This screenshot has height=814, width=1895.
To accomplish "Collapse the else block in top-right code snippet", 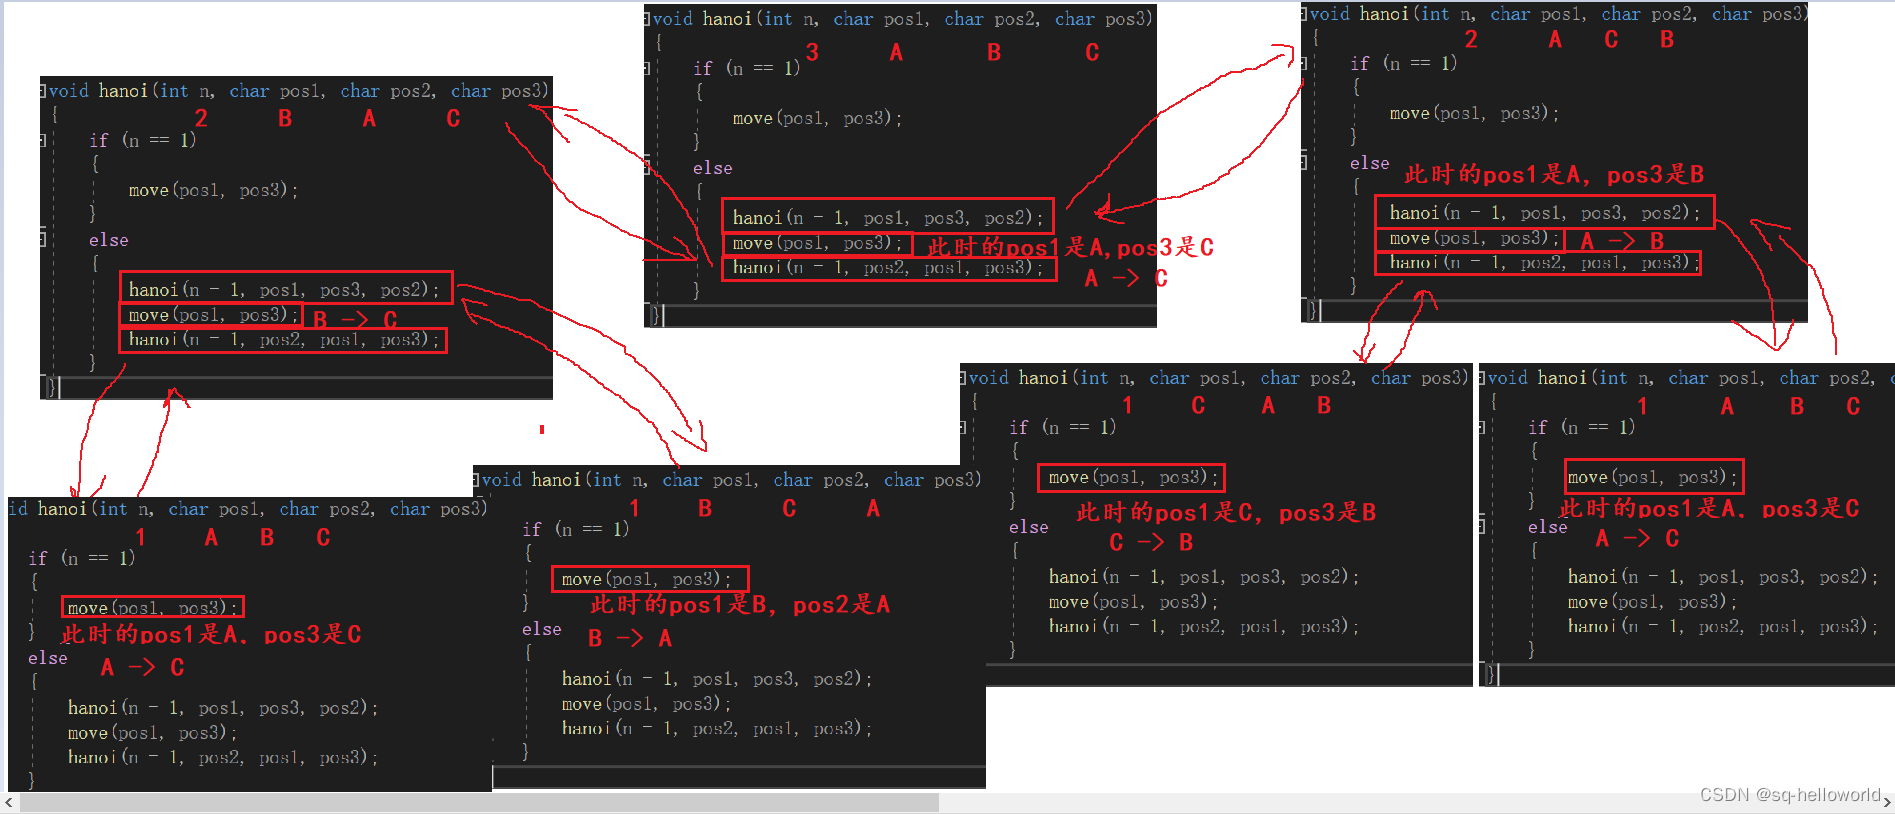I will (x=1305, y=160).
